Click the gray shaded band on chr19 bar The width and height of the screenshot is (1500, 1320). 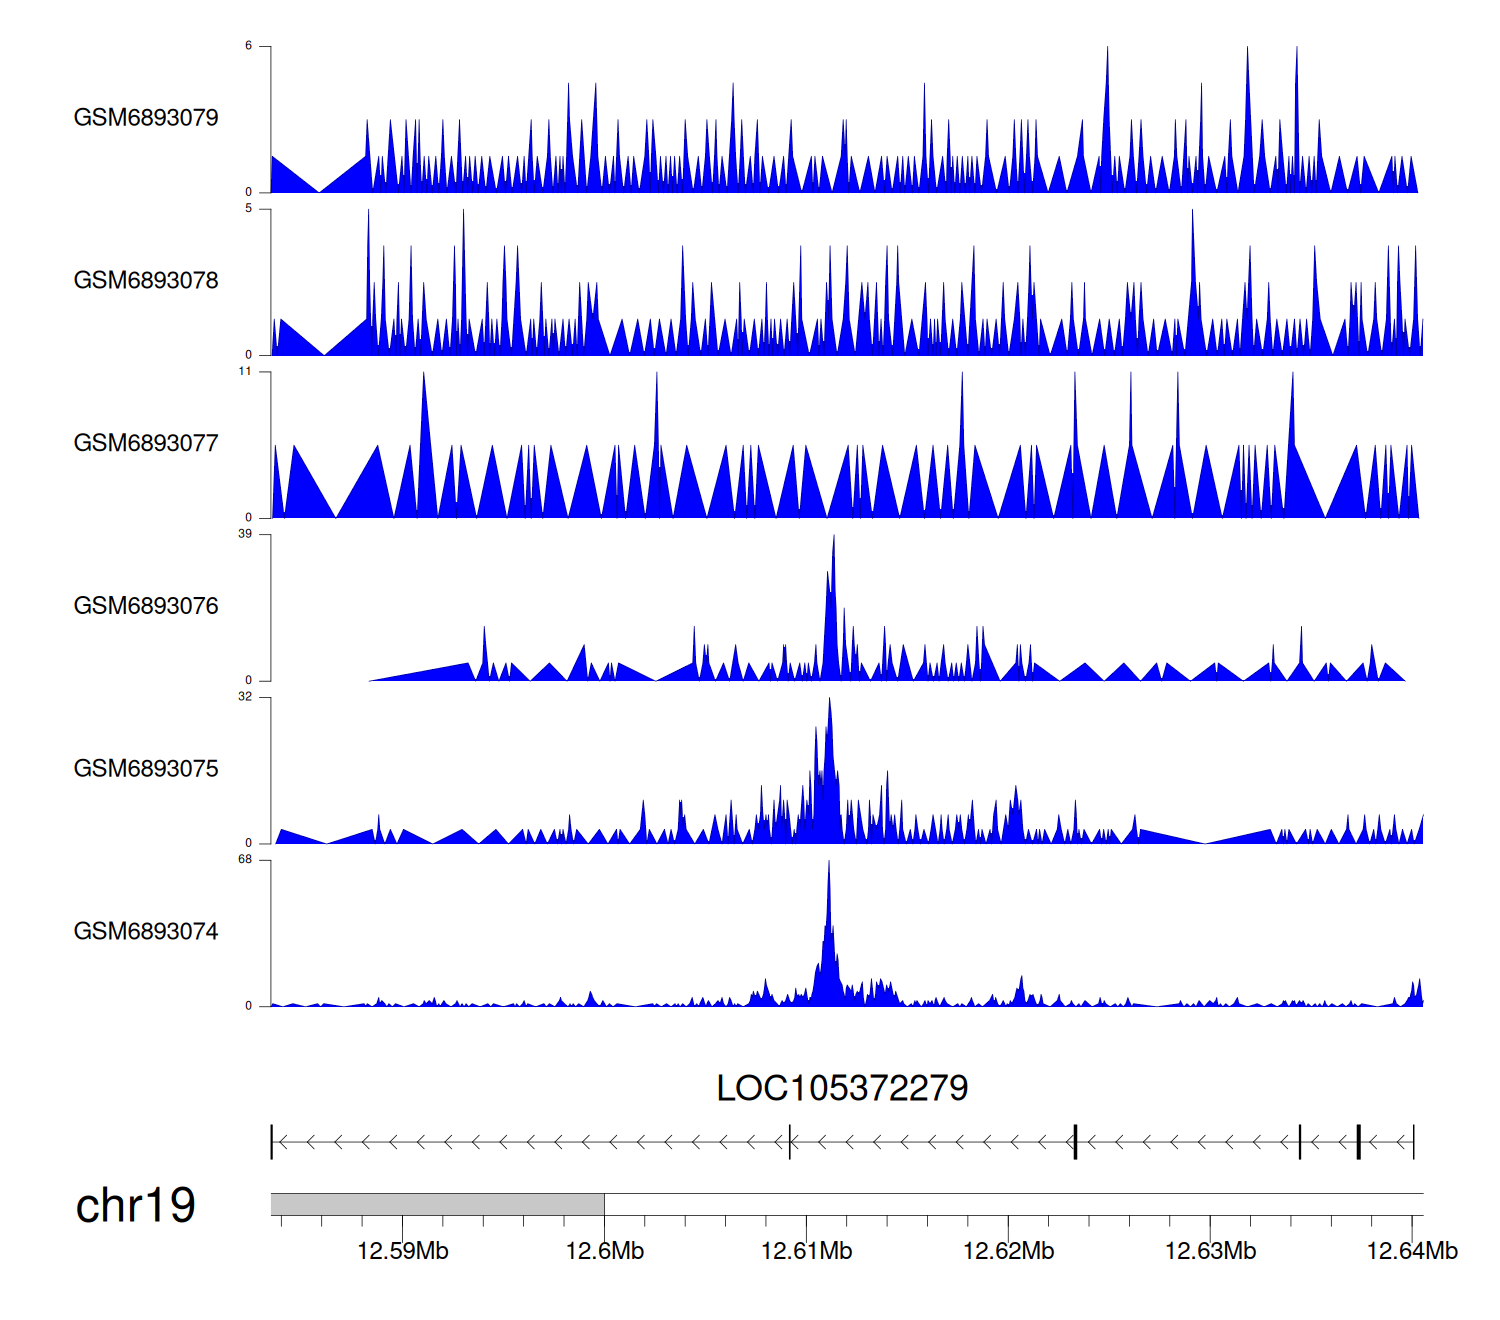[x=437, y=1204]
